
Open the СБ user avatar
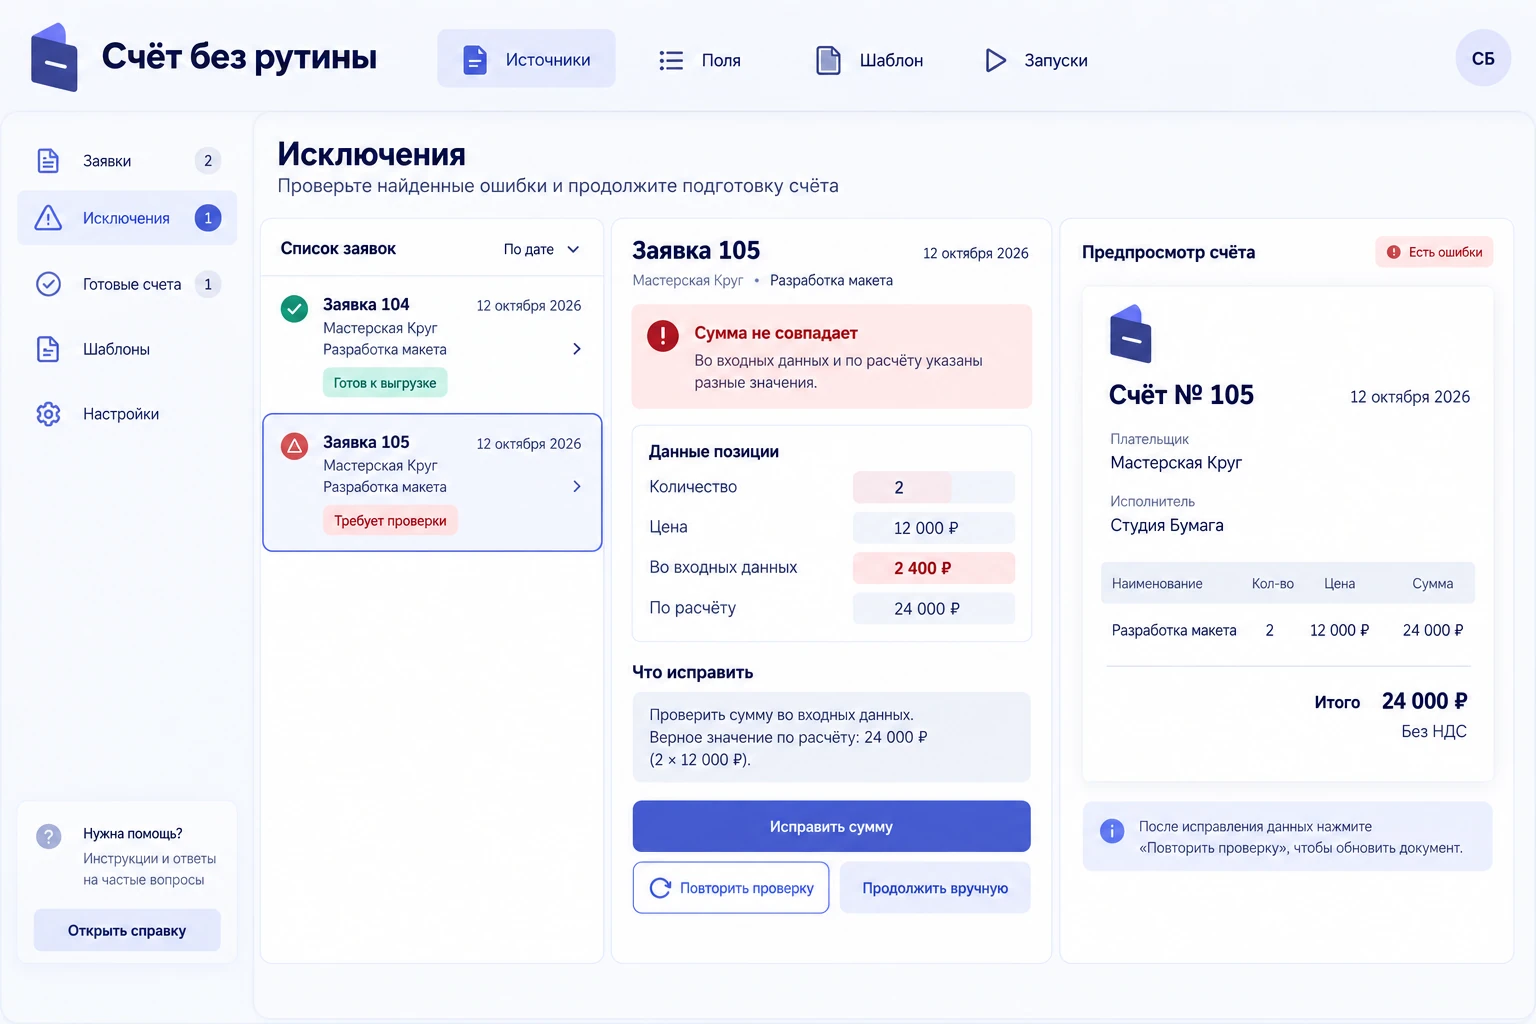(x=1483, y=58)
